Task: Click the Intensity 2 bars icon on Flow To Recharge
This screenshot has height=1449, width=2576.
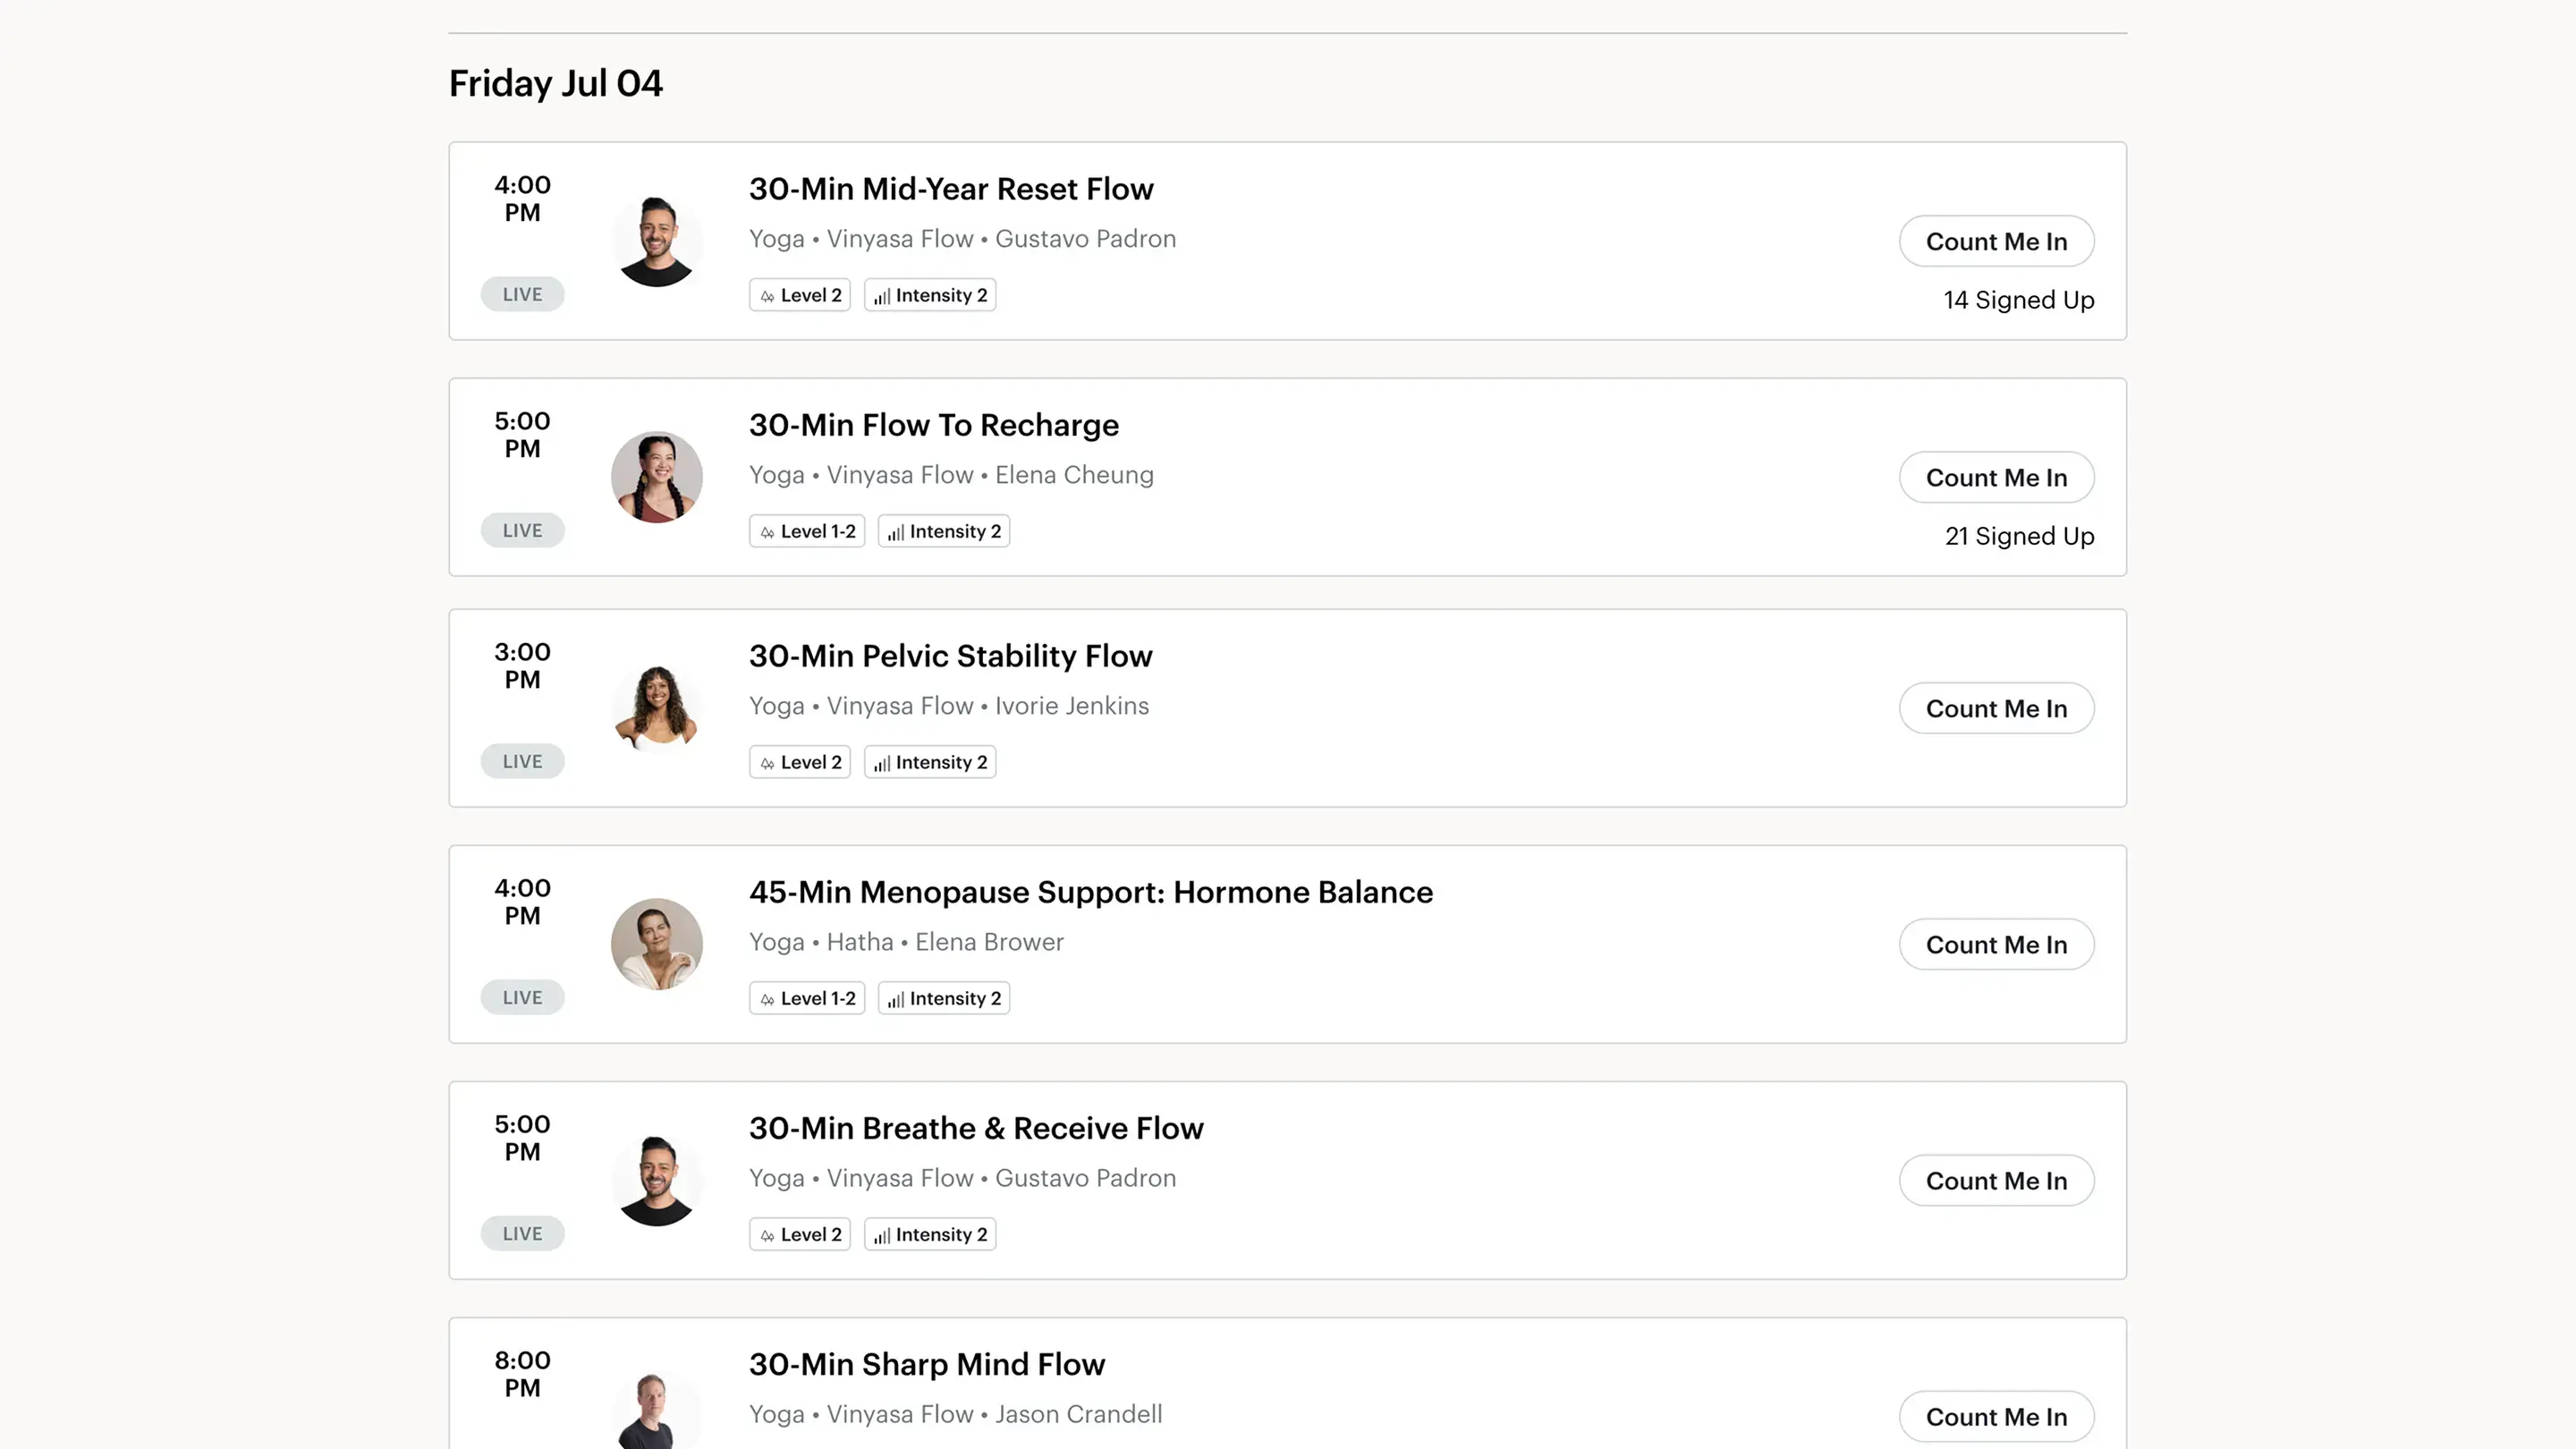Action: coord(896,532)
